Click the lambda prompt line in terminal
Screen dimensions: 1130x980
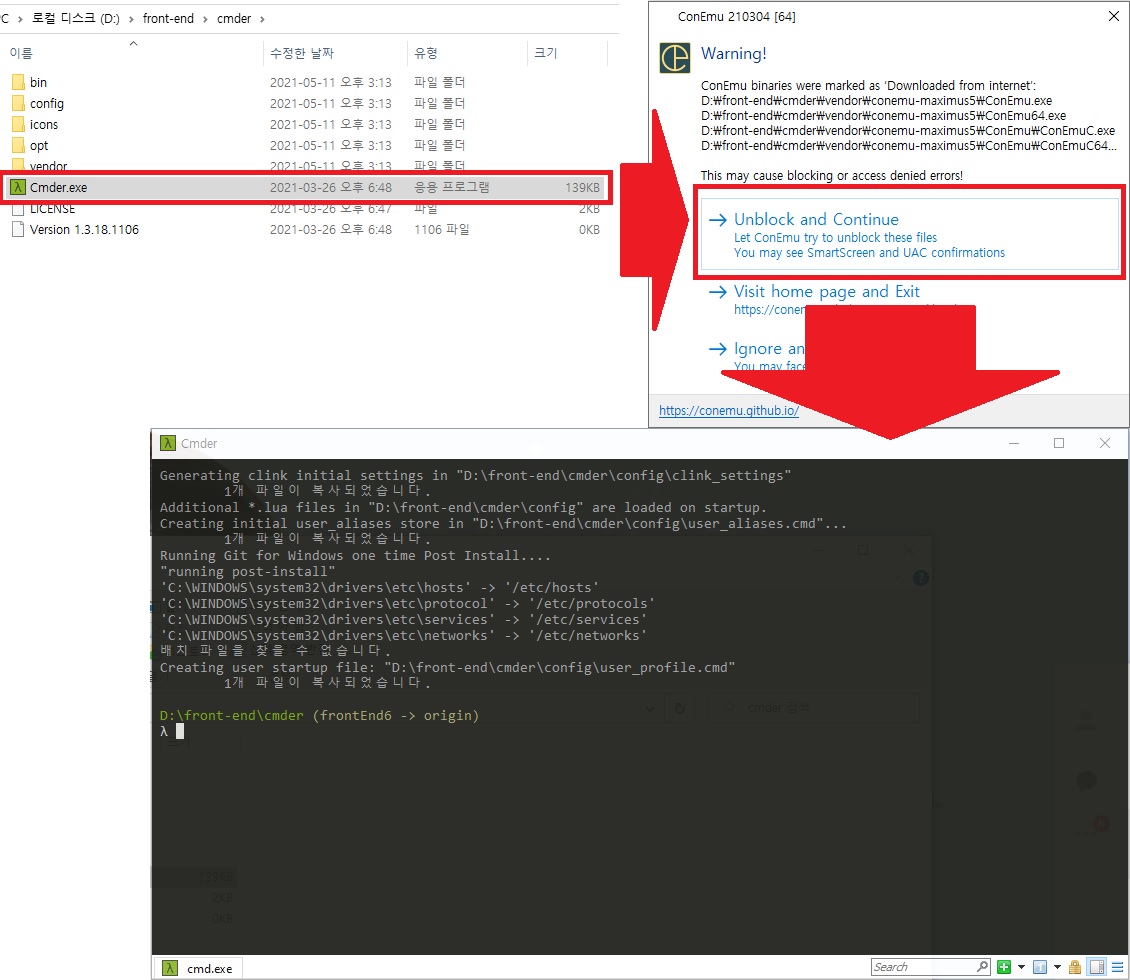pyautogui.click(x=172, y=731)
